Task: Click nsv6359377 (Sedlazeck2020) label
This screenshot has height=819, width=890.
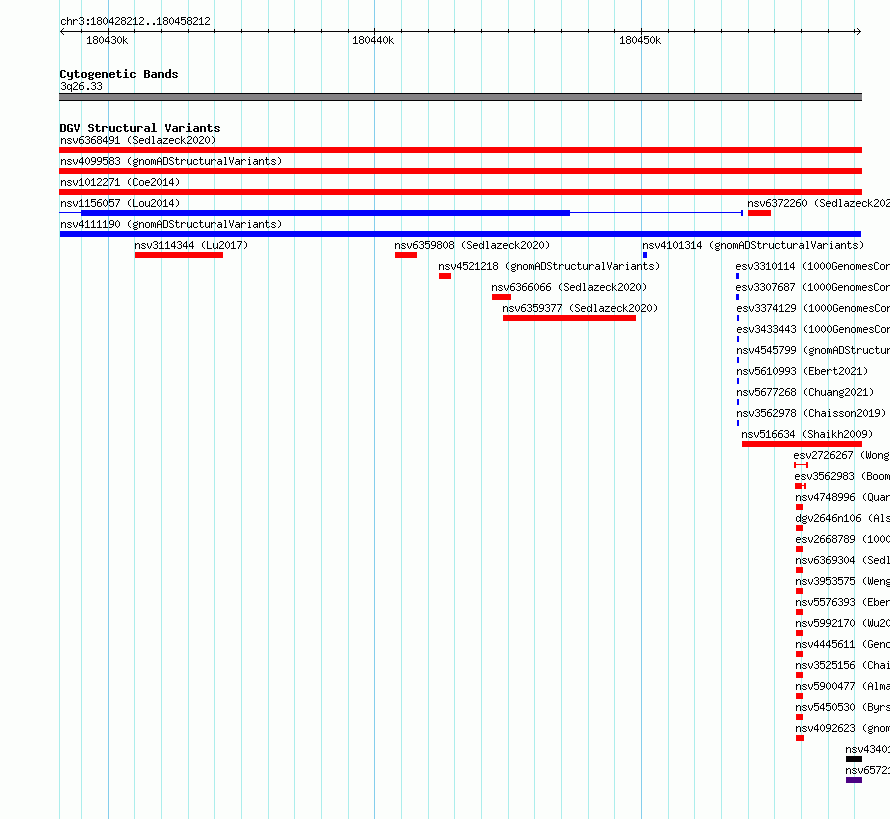Action: pyautogui.click(x=580, y=308)
